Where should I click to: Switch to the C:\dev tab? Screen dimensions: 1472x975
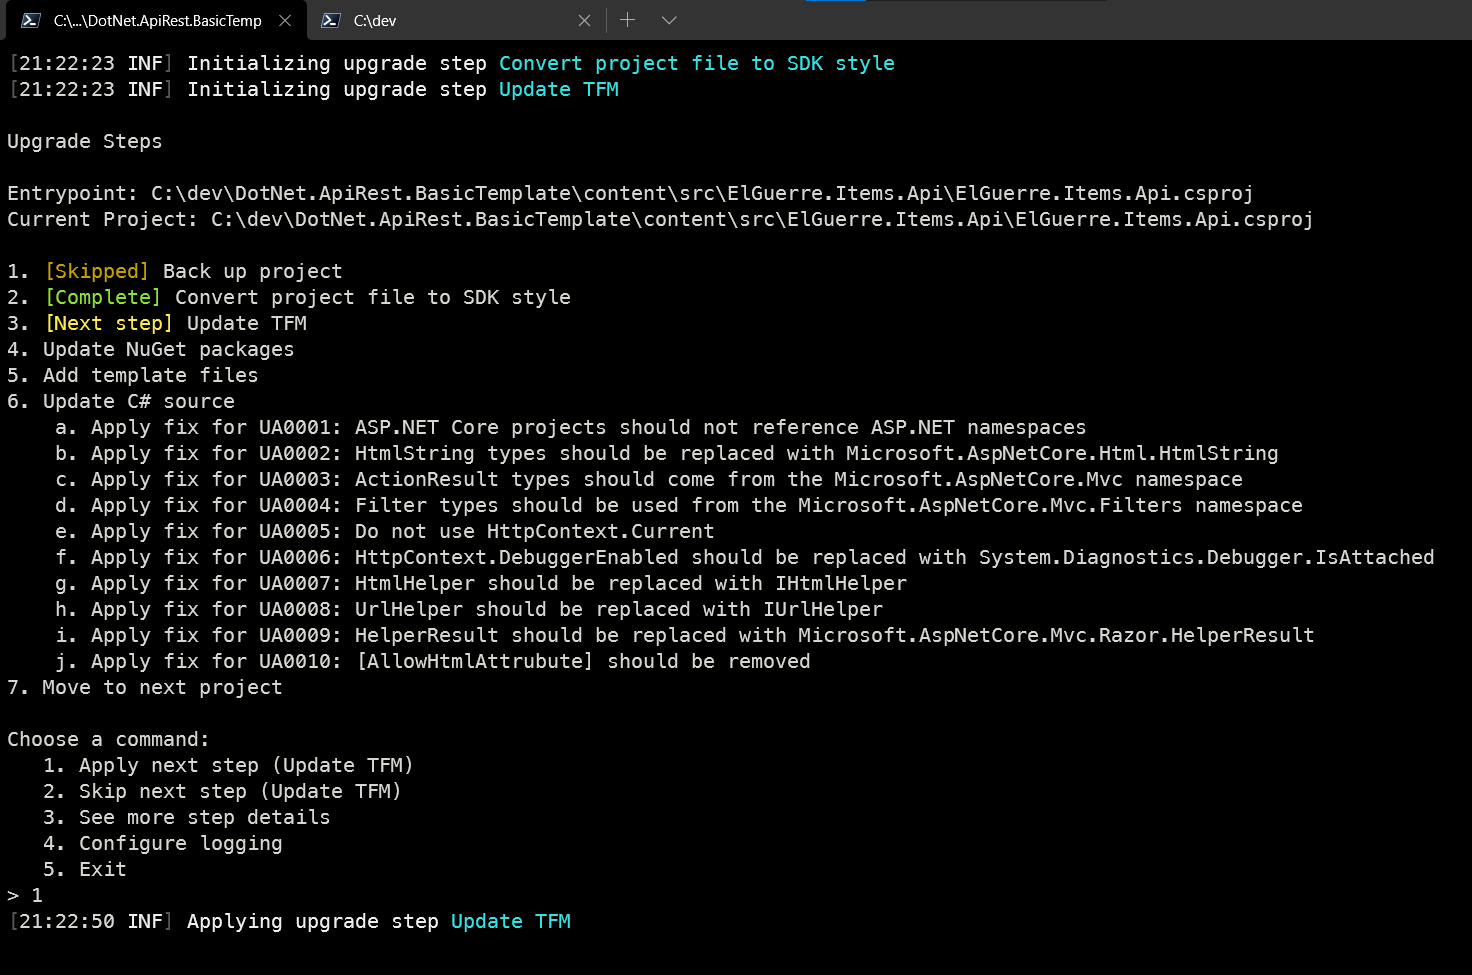click(x=450, y=20)
